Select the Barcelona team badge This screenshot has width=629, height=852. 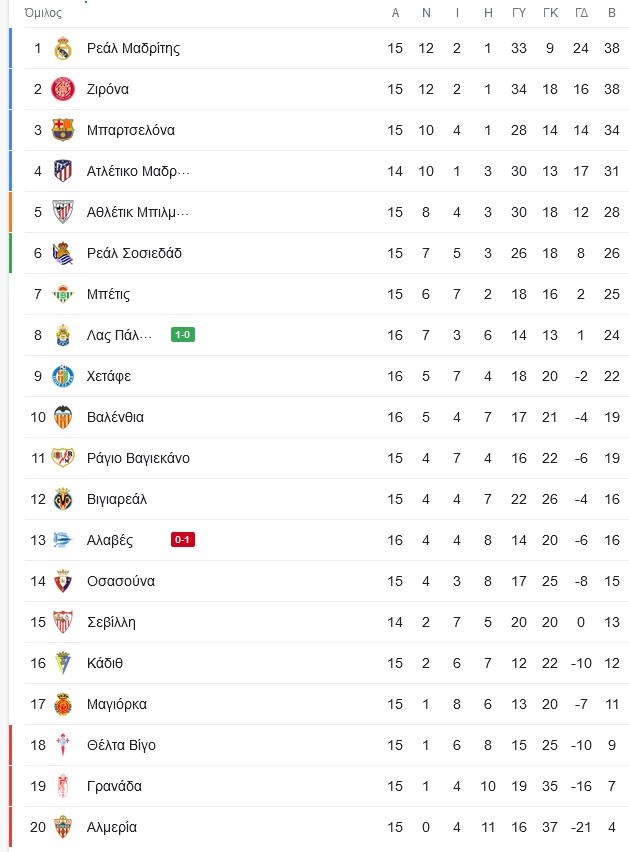pyautogui.click(x=63, y=130)
